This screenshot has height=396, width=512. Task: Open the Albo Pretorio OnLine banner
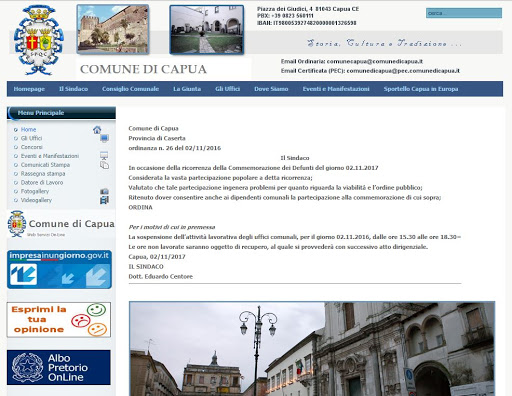[x=59, y=367]
